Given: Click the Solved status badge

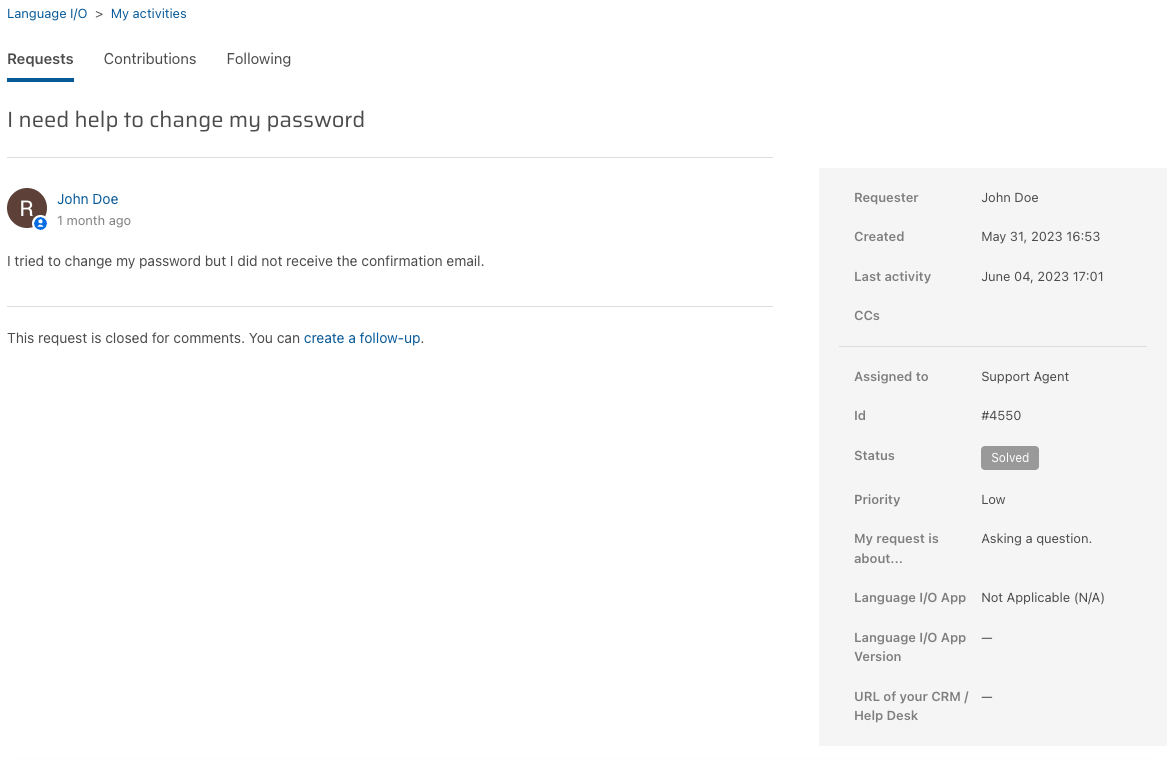Looking at the screenshot, I should pyautogui.click(x=1010, y=458).
